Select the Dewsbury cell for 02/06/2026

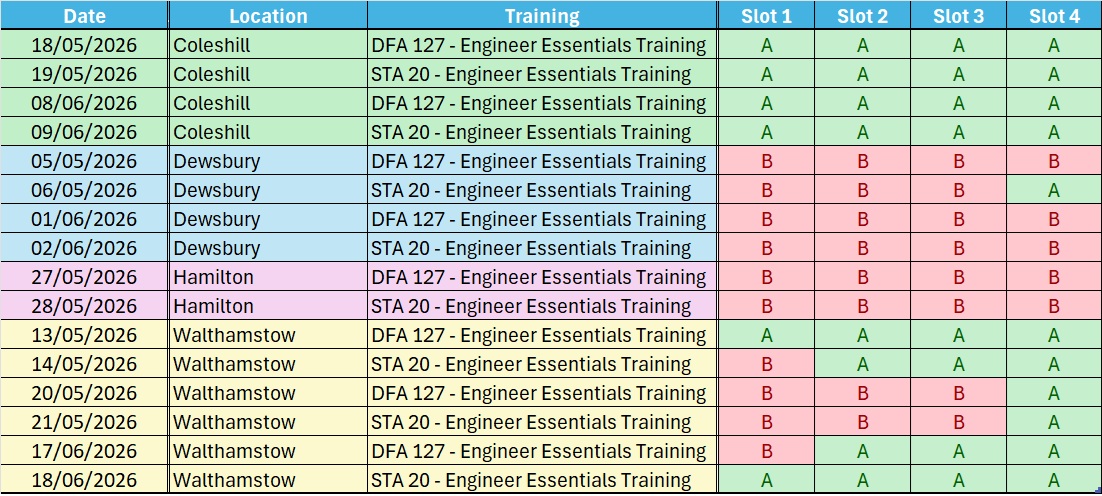point(268,248)
